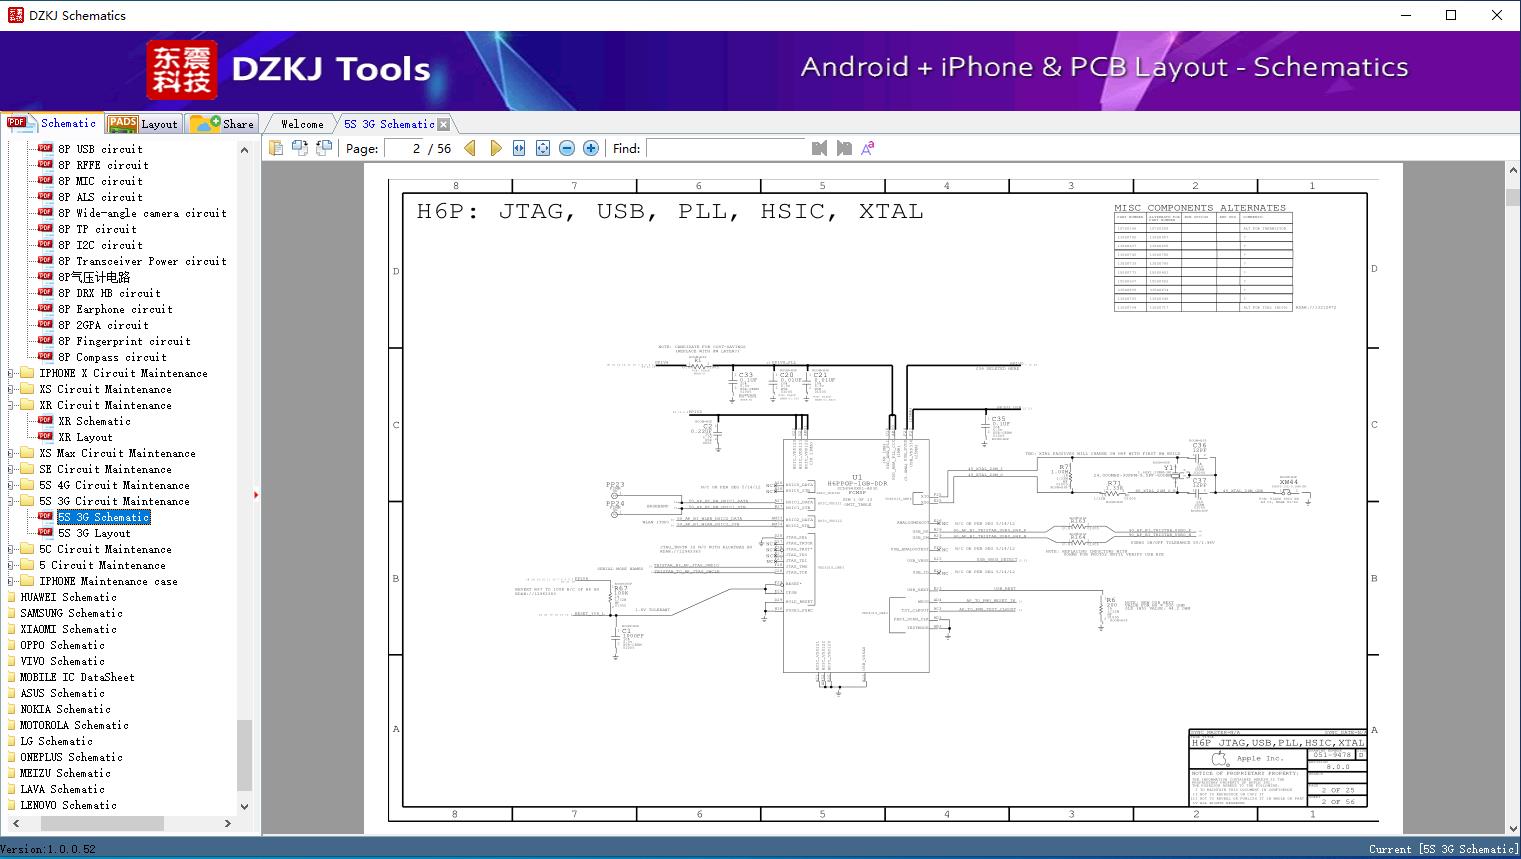Zoom in with the plus icon
1521x859 pixels.
pyautogui.click(x=591, y=148)
